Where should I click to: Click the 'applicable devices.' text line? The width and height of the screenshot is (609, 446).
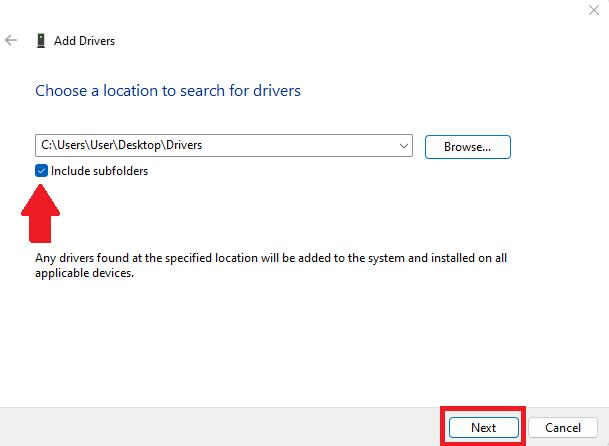coord(84,273)
